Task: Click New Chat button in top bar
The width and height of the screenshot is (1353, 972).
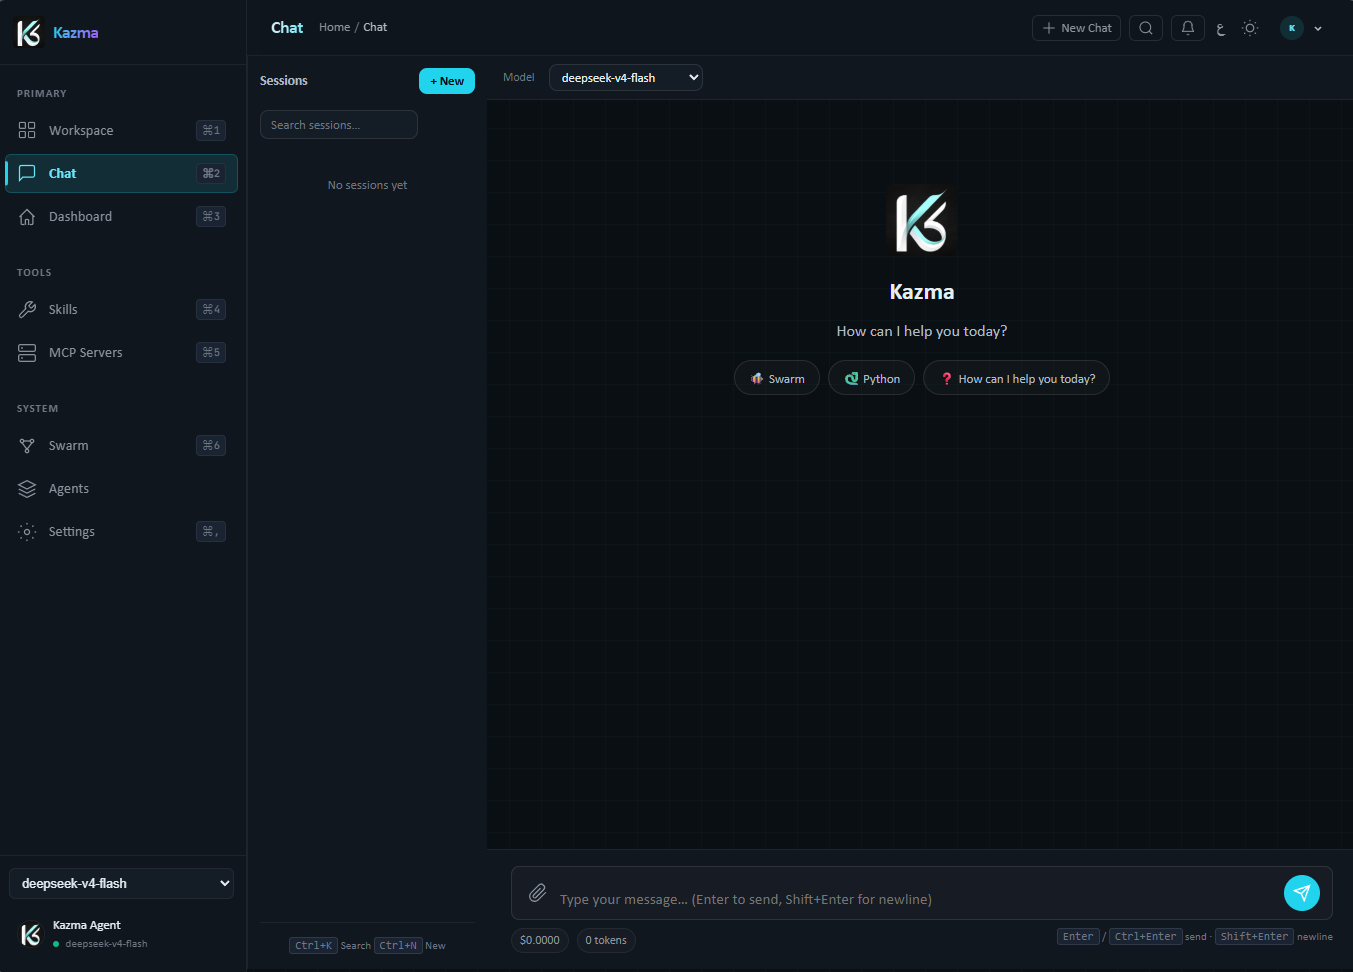Action: pyautogui.click(x=1076, y=28)
